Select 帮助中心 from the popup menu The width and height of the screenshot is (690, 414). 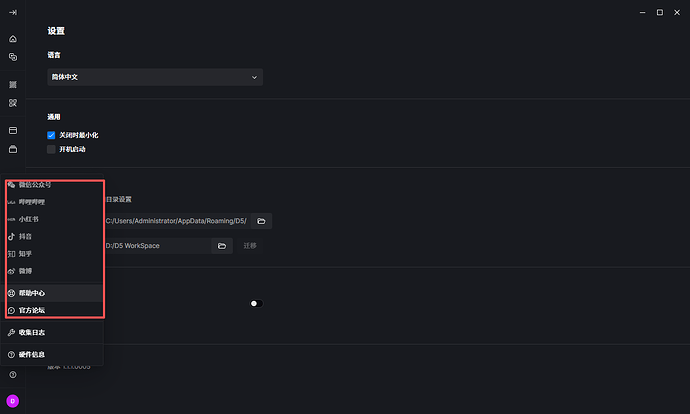tap(32, 293)
